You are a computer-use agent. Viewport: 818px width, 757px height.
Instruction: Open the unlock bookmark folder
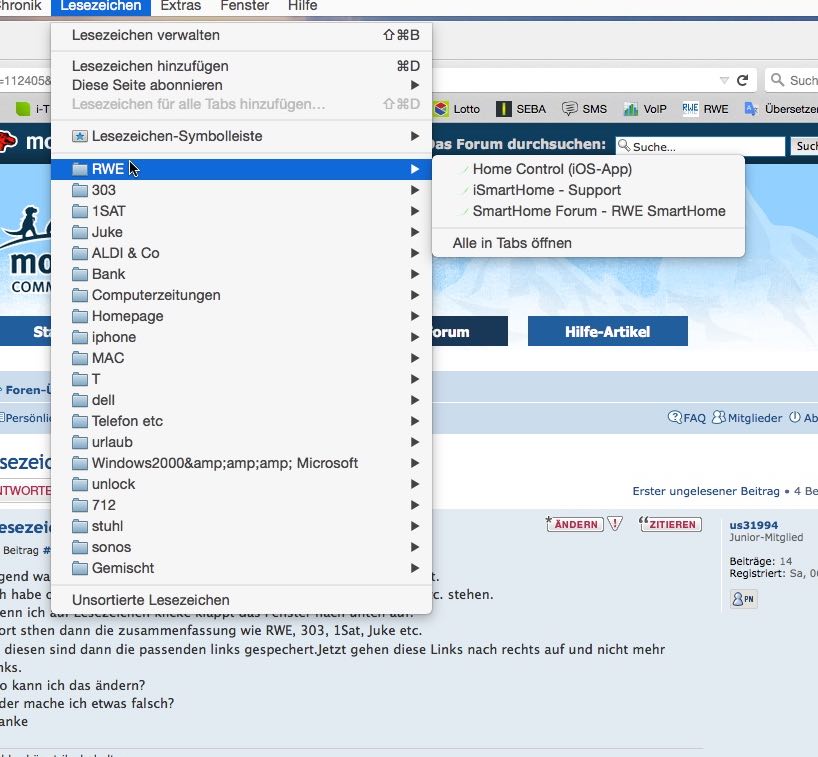241,484
